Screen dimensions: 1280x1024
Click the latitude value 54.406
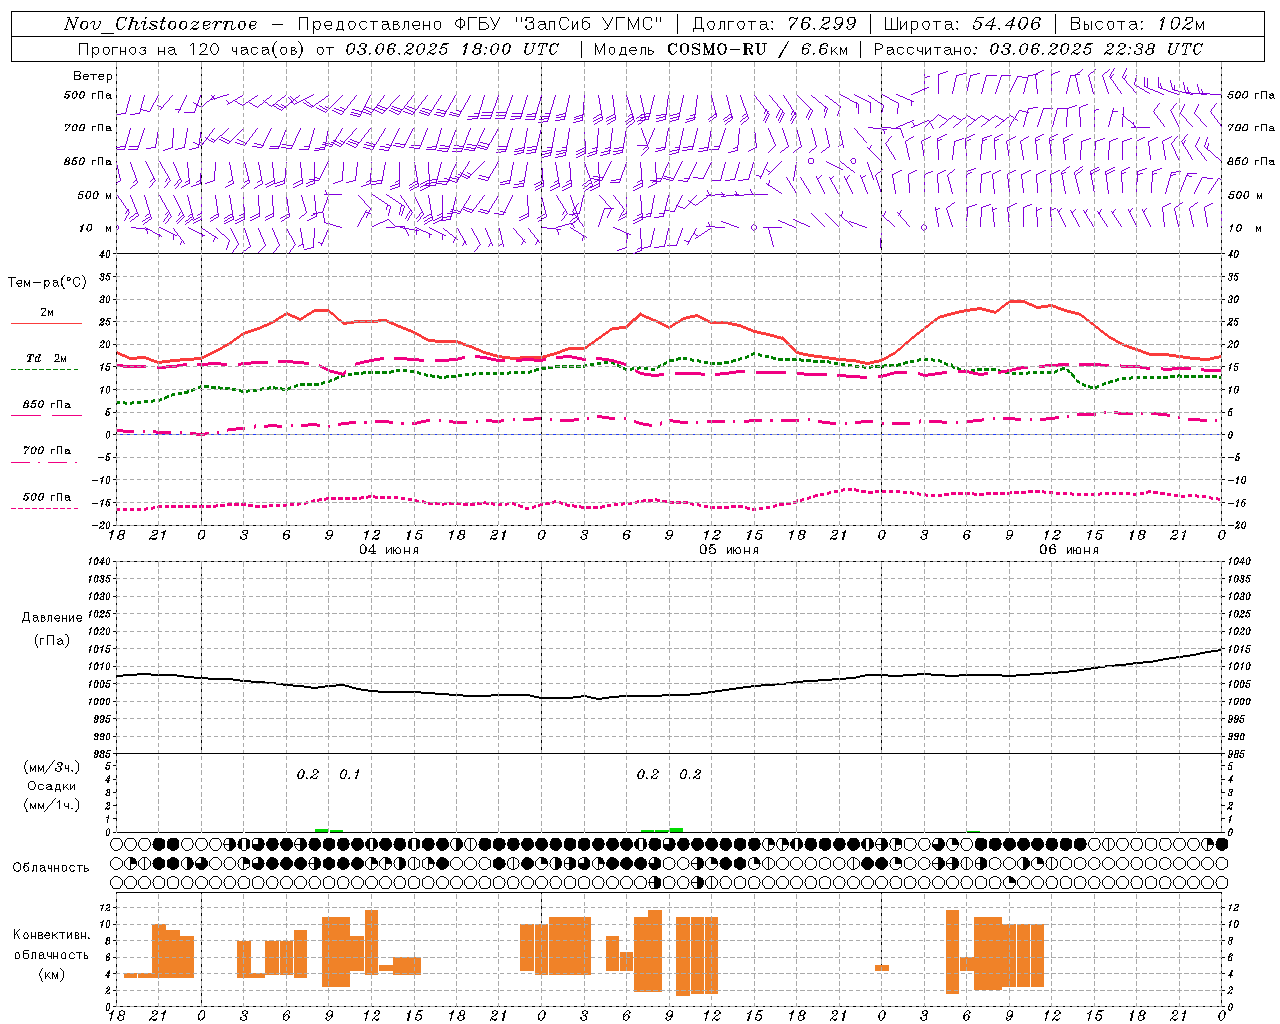(x=1006, y=24)
